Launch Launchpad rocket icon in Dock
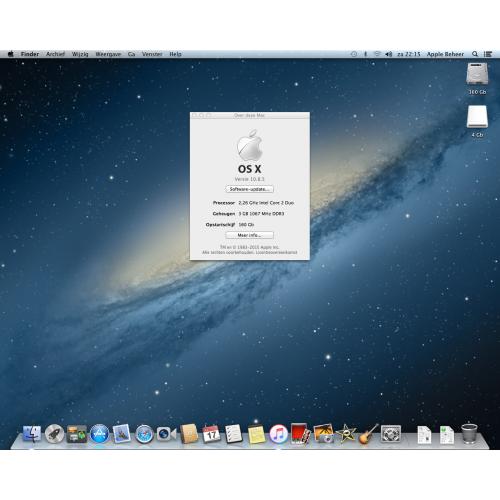Screen dimensions: 500x500 click(x=54, y=434)
